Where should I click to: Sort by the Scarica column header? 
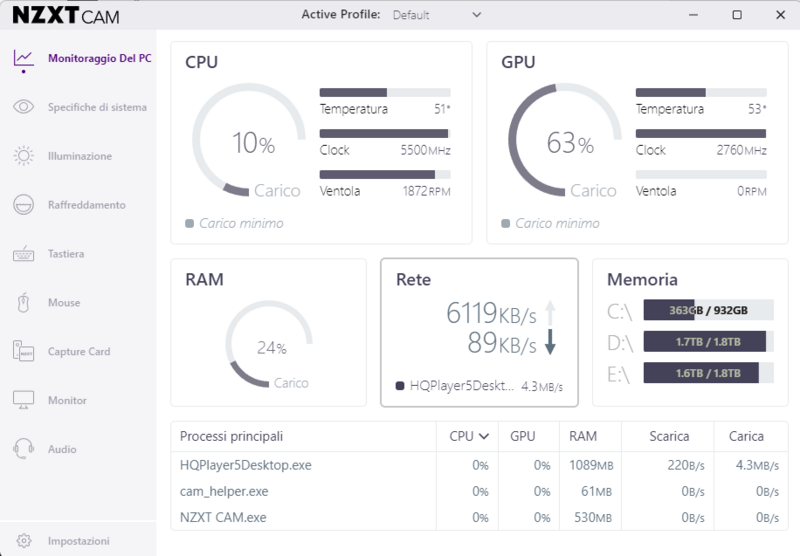669,436
